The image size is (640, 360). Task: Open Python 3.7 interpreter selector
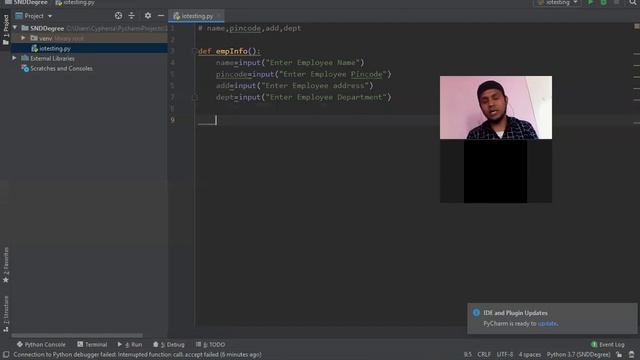point(578,355)
